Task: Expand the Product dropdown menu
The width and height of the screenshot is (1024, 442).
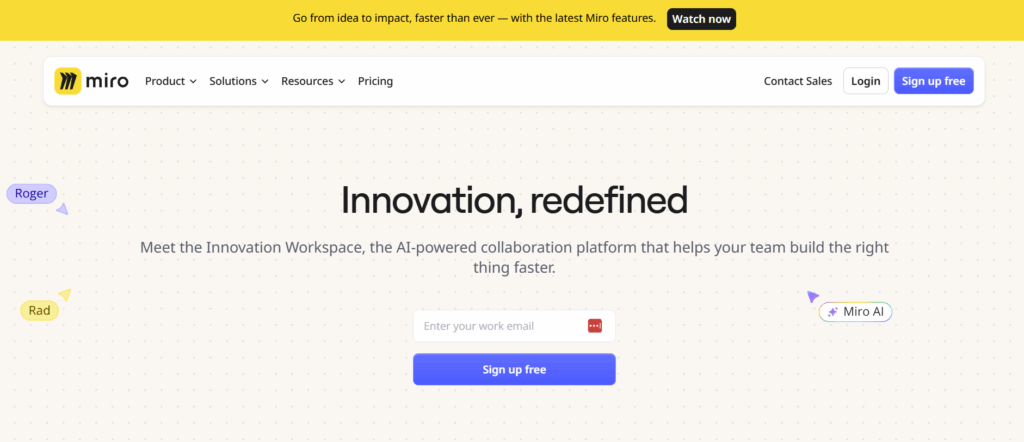Action: (x=170, y=81)
